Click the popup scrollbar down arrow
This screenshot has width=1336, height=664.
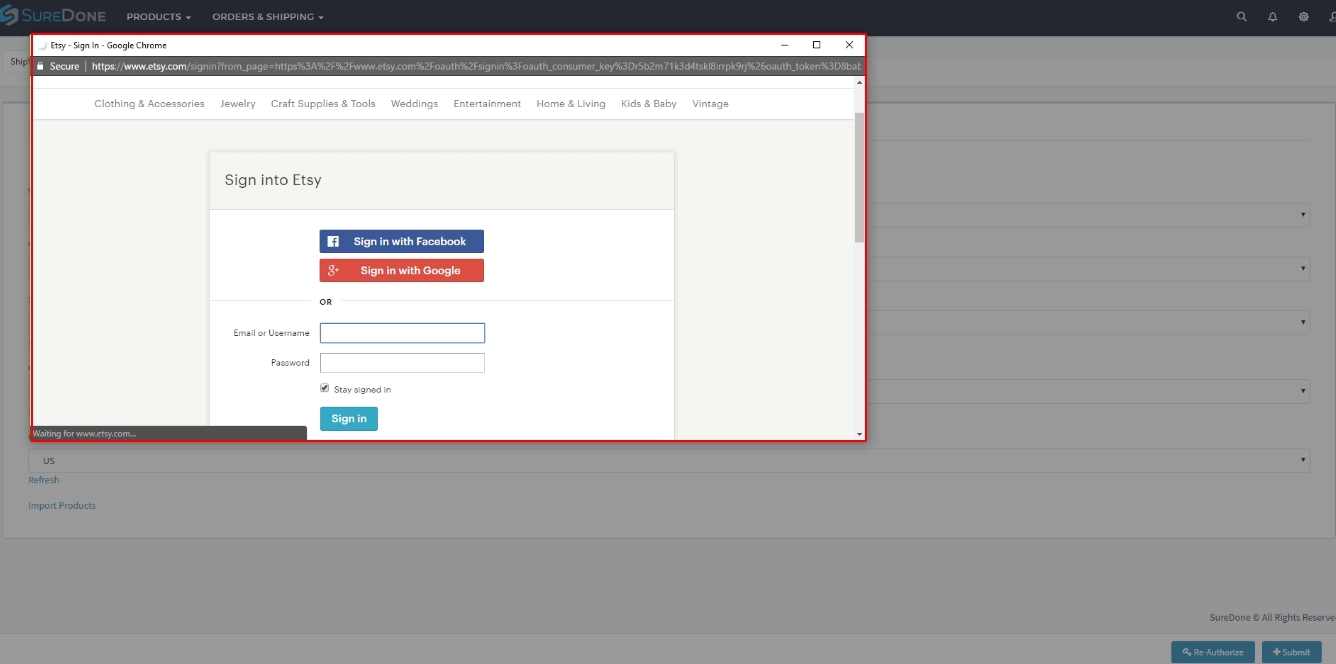point(859,434)
